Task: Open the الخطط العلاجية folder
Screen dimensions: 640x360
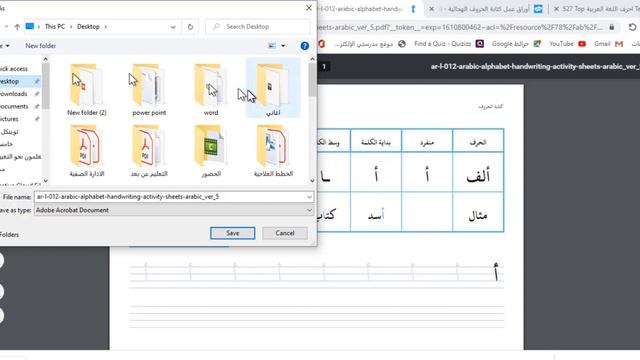Action: [273, 151]
